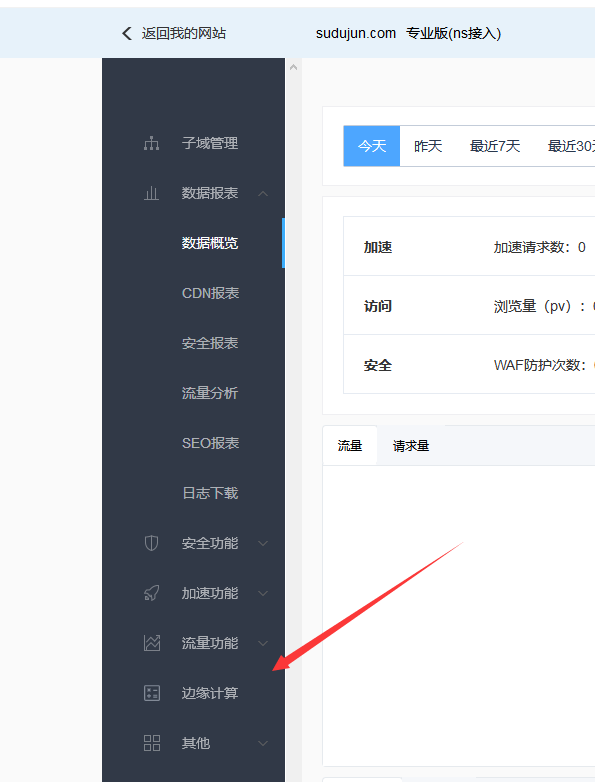
Task: Click the shield icon for 安全功能
Action: click(x=152, y=543)
